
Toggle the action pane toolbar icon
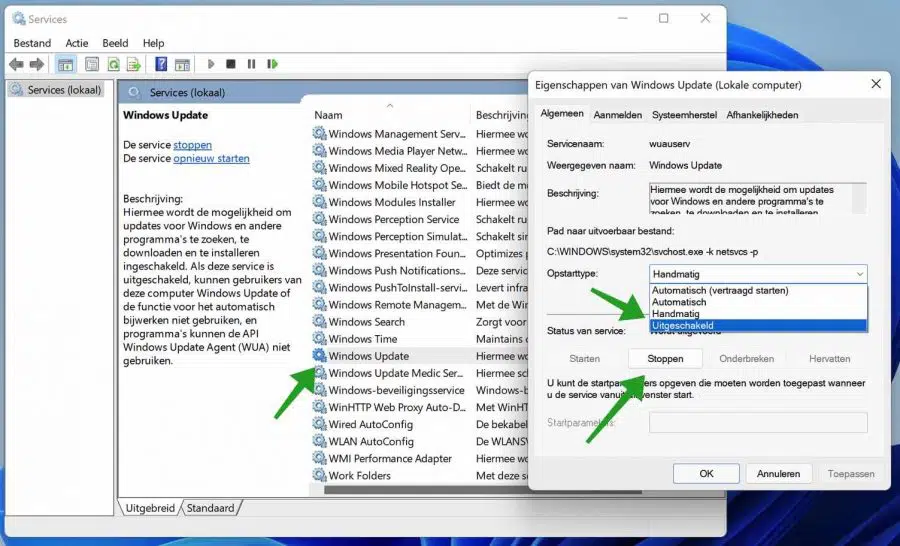183,64
